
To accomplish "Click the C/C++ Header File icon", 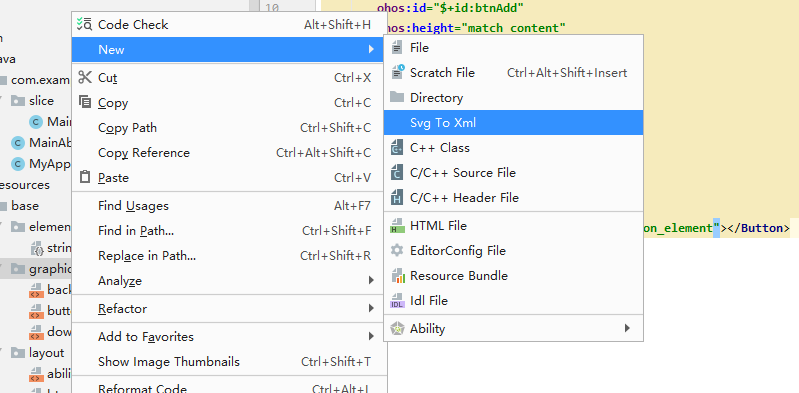I will (397, 197).
